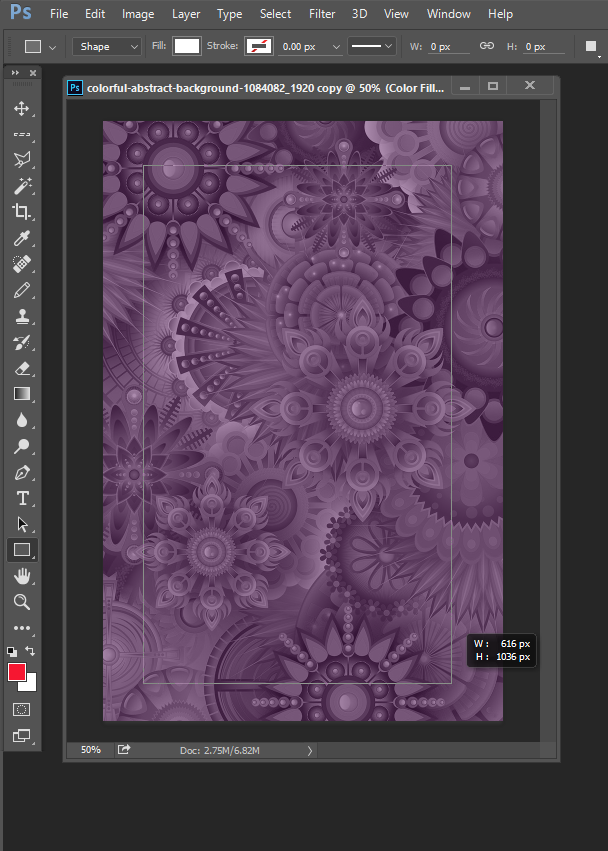Viewport: 608px width, 851px height.
Task: Select the Rectangular Marquee tool
Action: point(22,134)
